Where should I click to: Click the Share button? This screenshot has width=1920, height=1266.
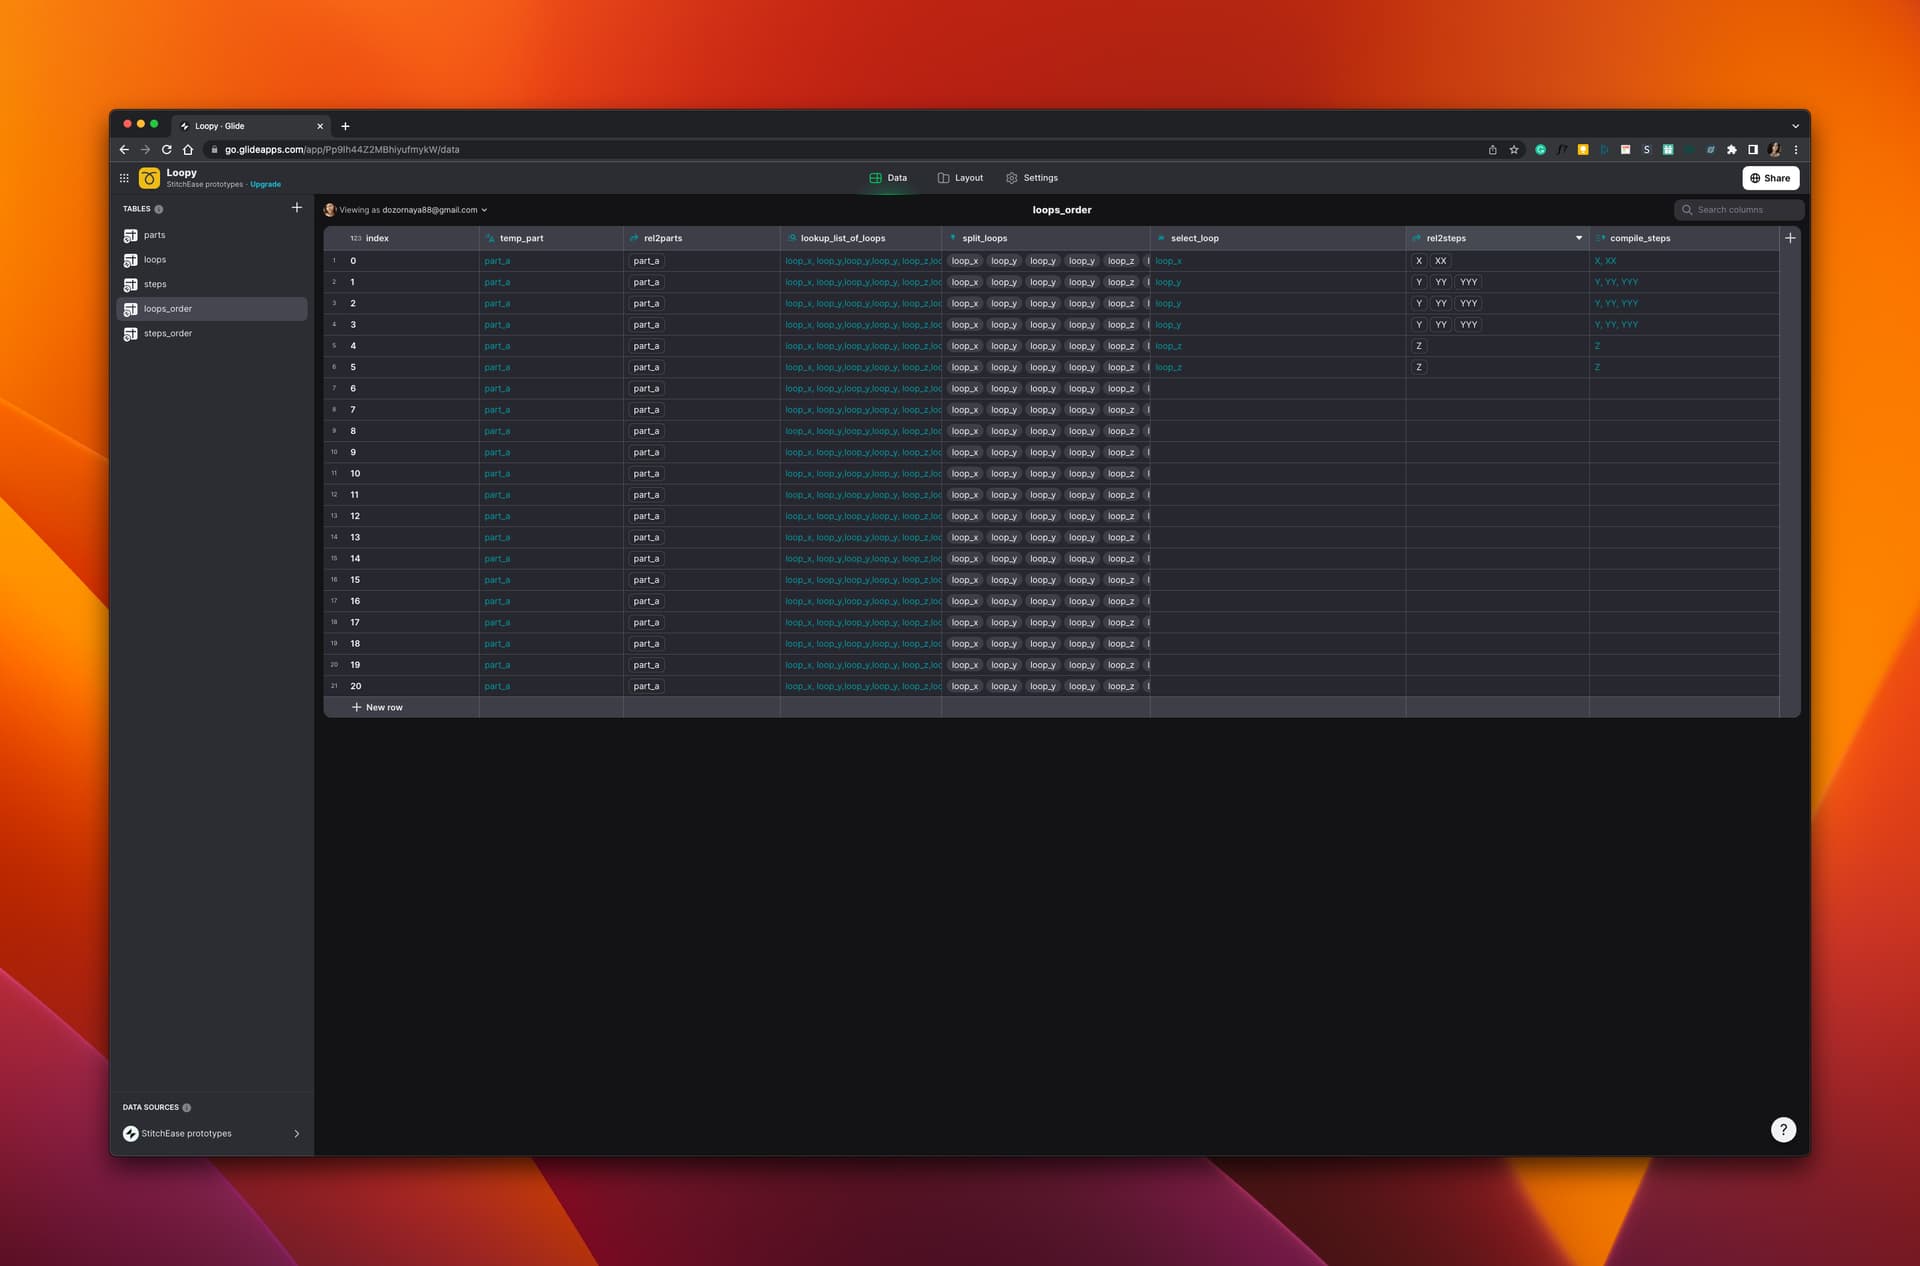[x=1770, y=178]
